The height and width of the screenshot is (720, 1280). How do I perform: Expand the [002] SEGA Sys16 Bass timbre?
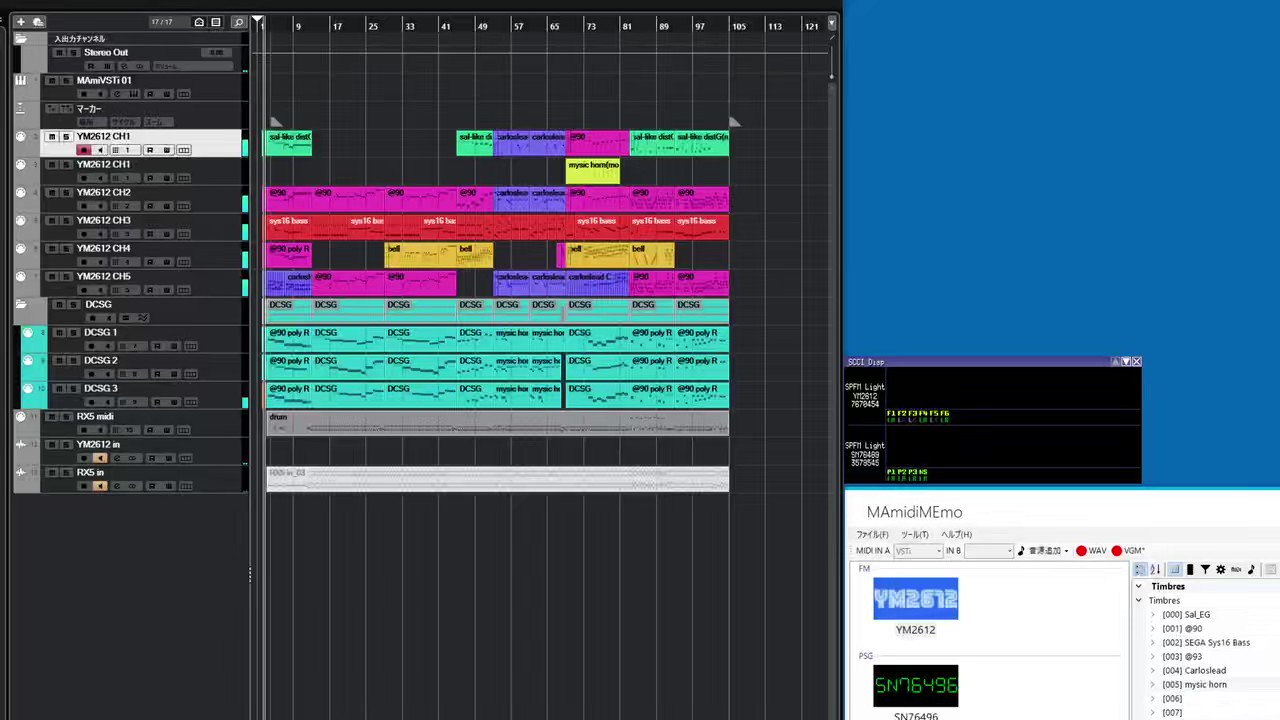pos(1153,643)
